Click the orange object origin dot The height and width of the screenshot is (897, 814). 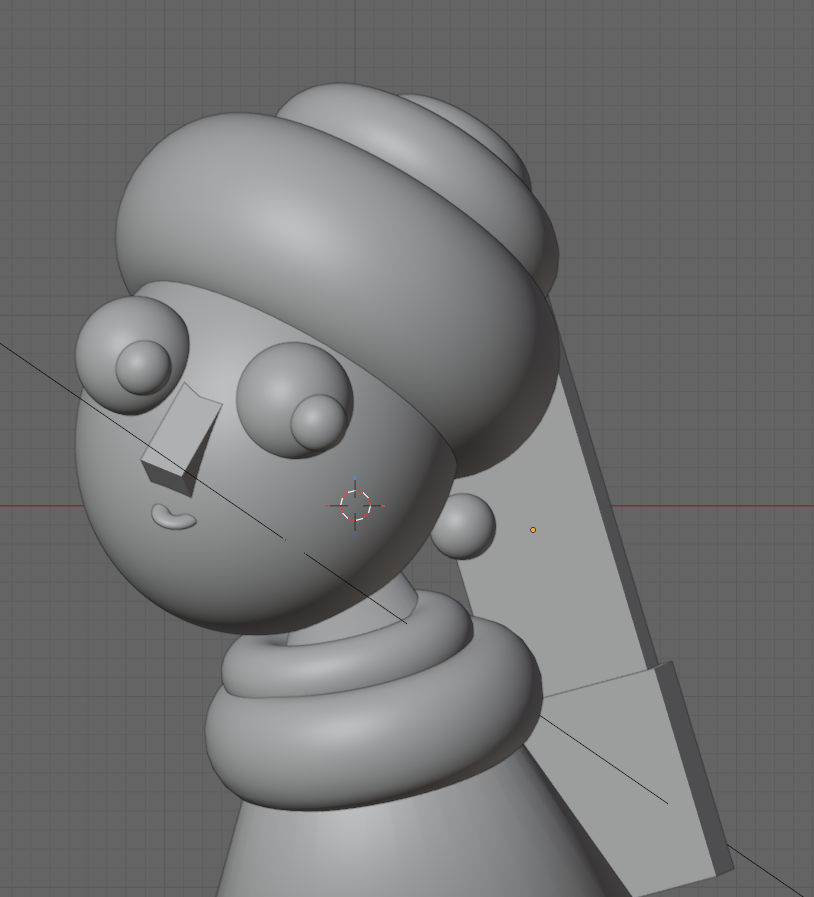pyautogui.click(x=533, y=530)
